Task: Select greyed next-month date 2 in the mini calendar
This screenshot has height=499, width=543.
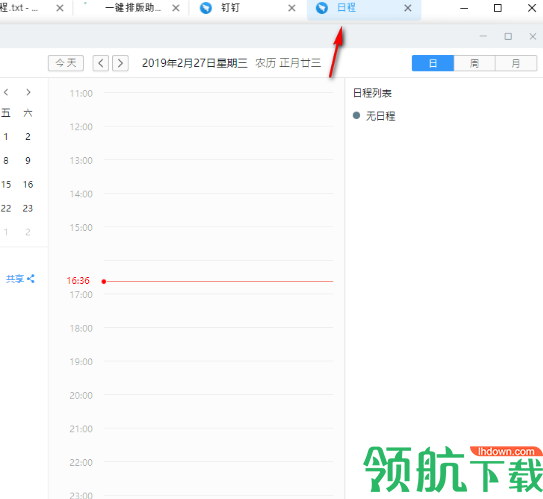Action: (x=28, y=232)
